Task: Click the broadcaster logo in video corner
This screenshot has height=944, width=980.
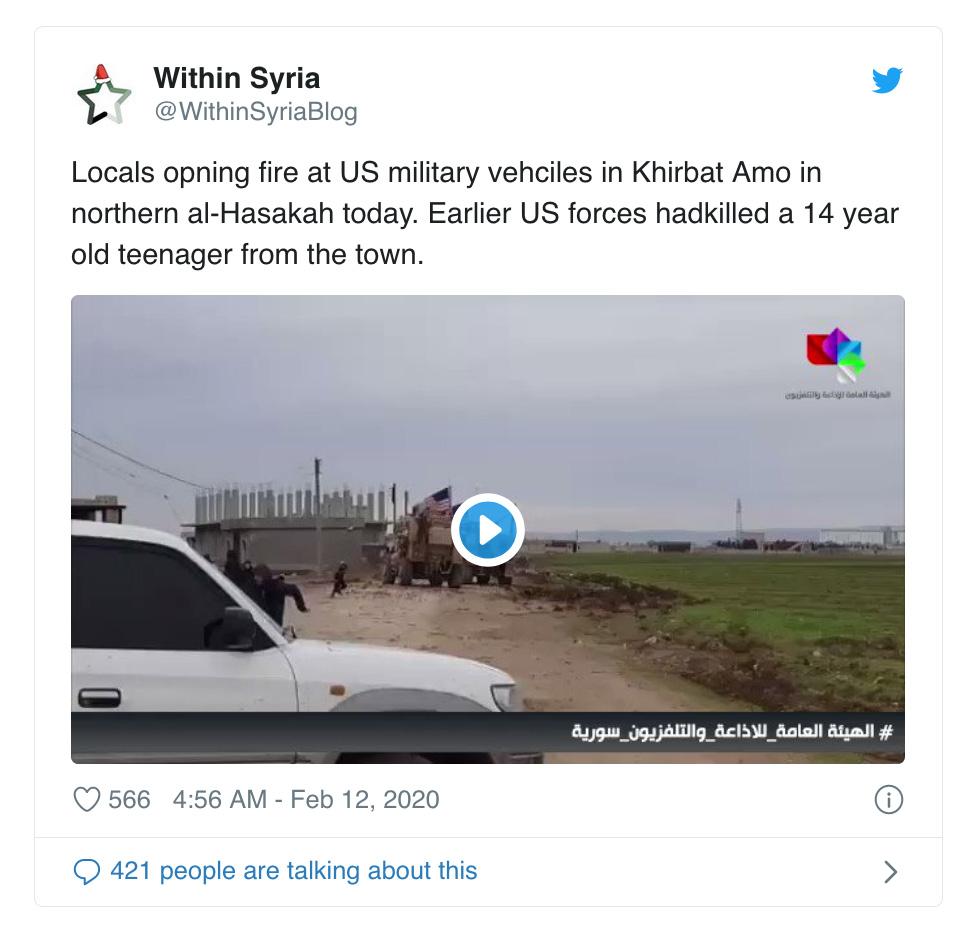Action: 836,354
